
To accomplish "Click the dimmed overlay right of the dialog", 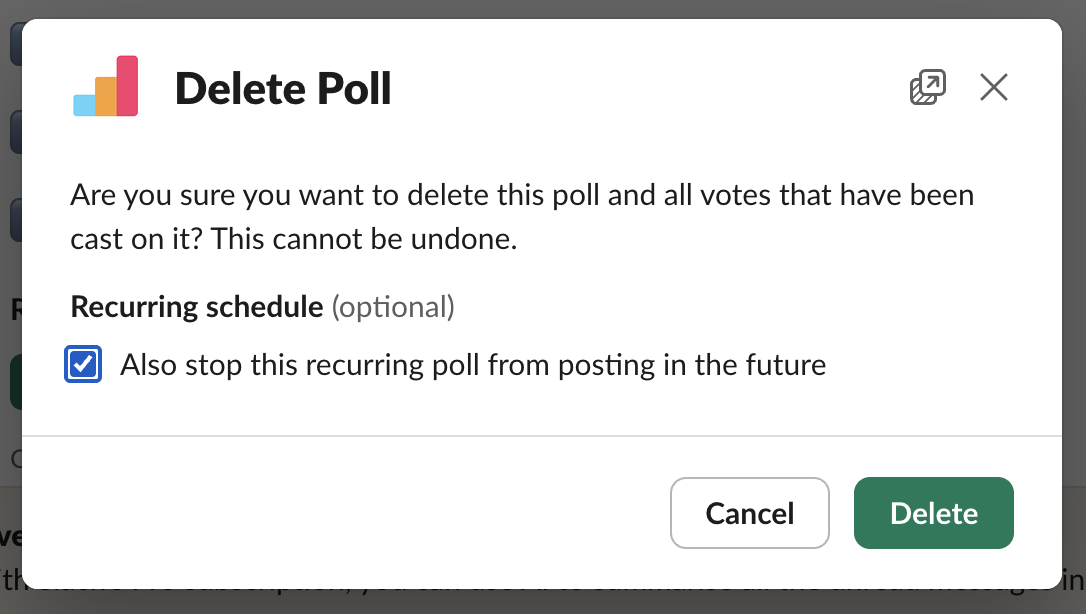I will pos(1074,300).
